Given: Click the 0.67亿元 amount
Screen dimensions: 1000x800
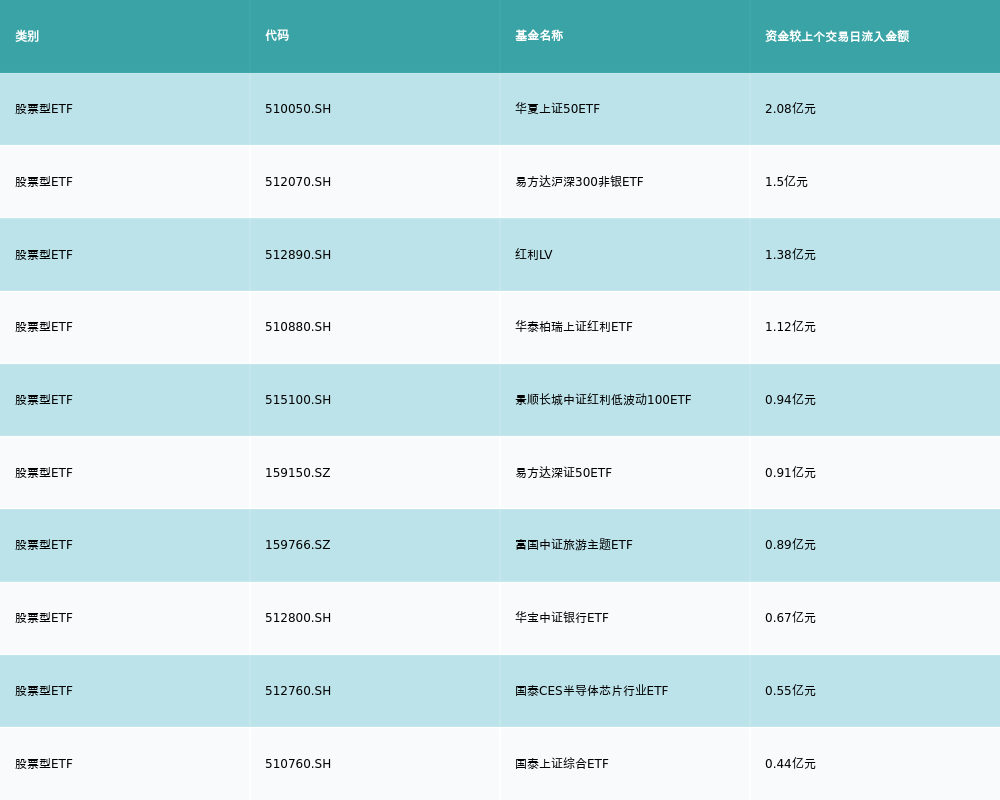Looking at the screenshot, I should point(790,618).
